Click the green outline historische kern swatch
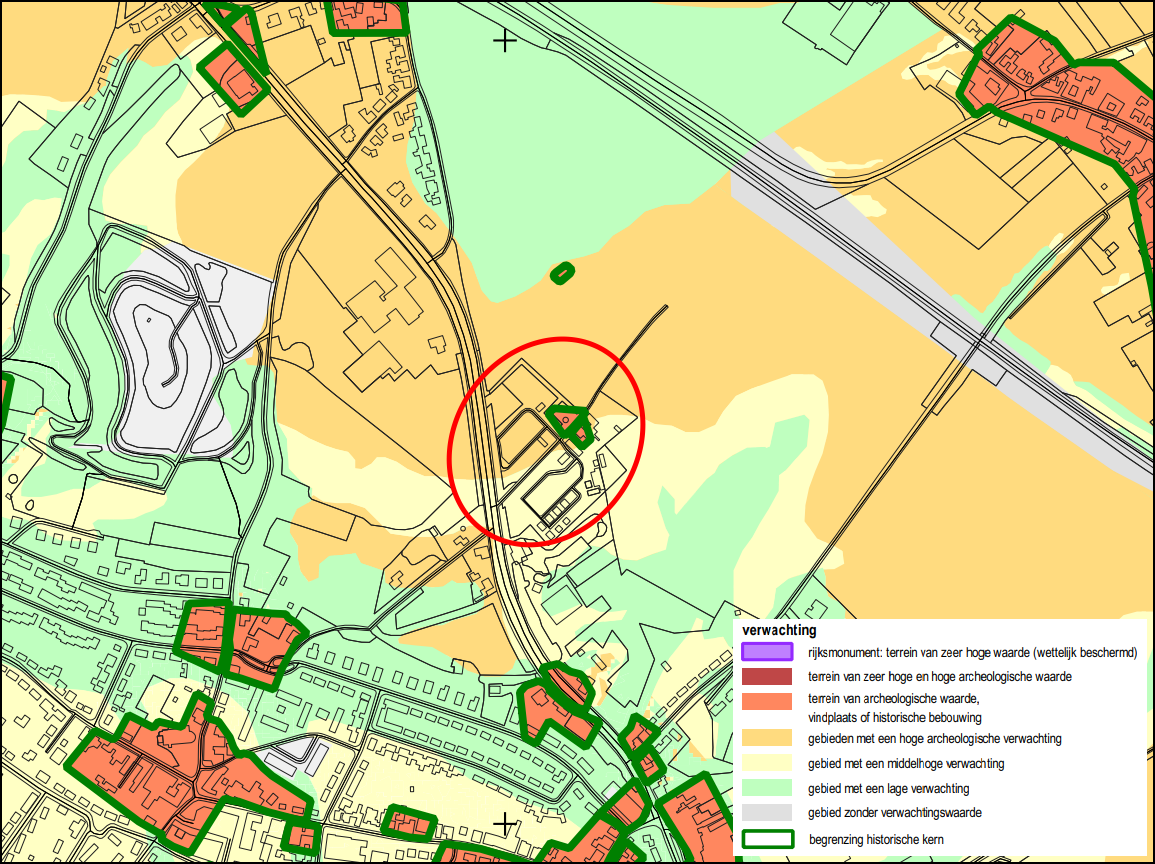This screenshot has width=1155, height=864. (x=768, y=839)
